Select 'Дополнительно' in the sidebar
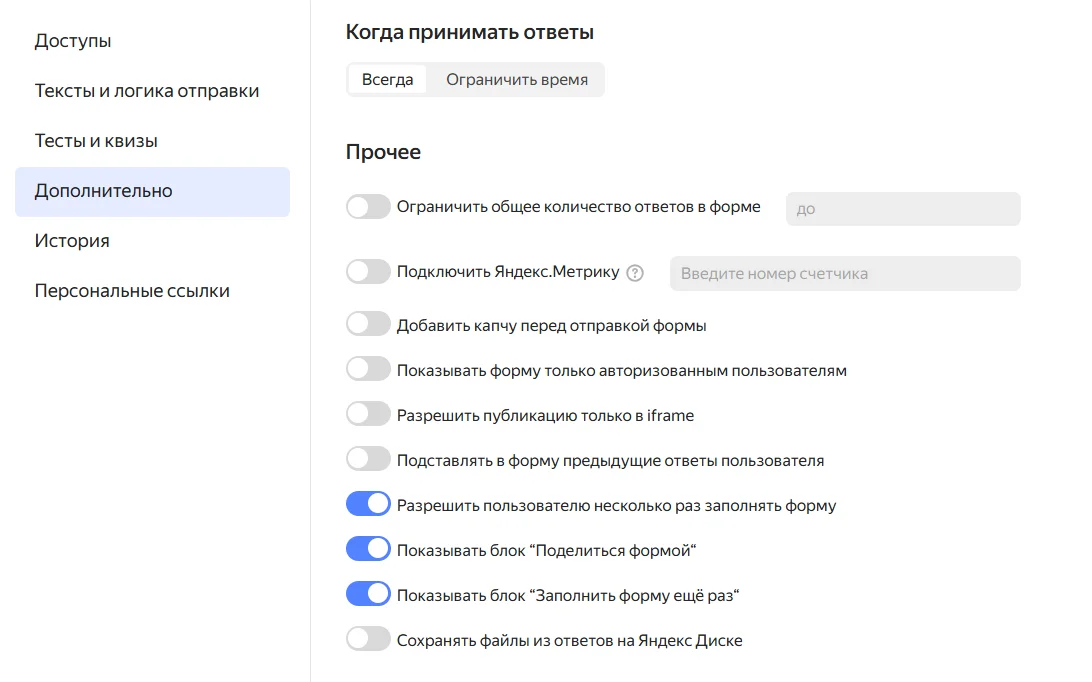Image resolution: width=1092 pixels, height=682 pixels. [x=103, y=191]
